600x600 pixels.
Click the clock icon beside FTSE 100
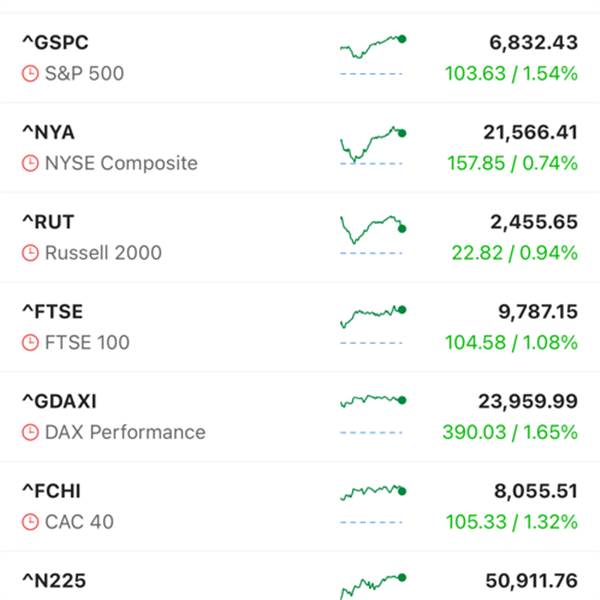31,343
